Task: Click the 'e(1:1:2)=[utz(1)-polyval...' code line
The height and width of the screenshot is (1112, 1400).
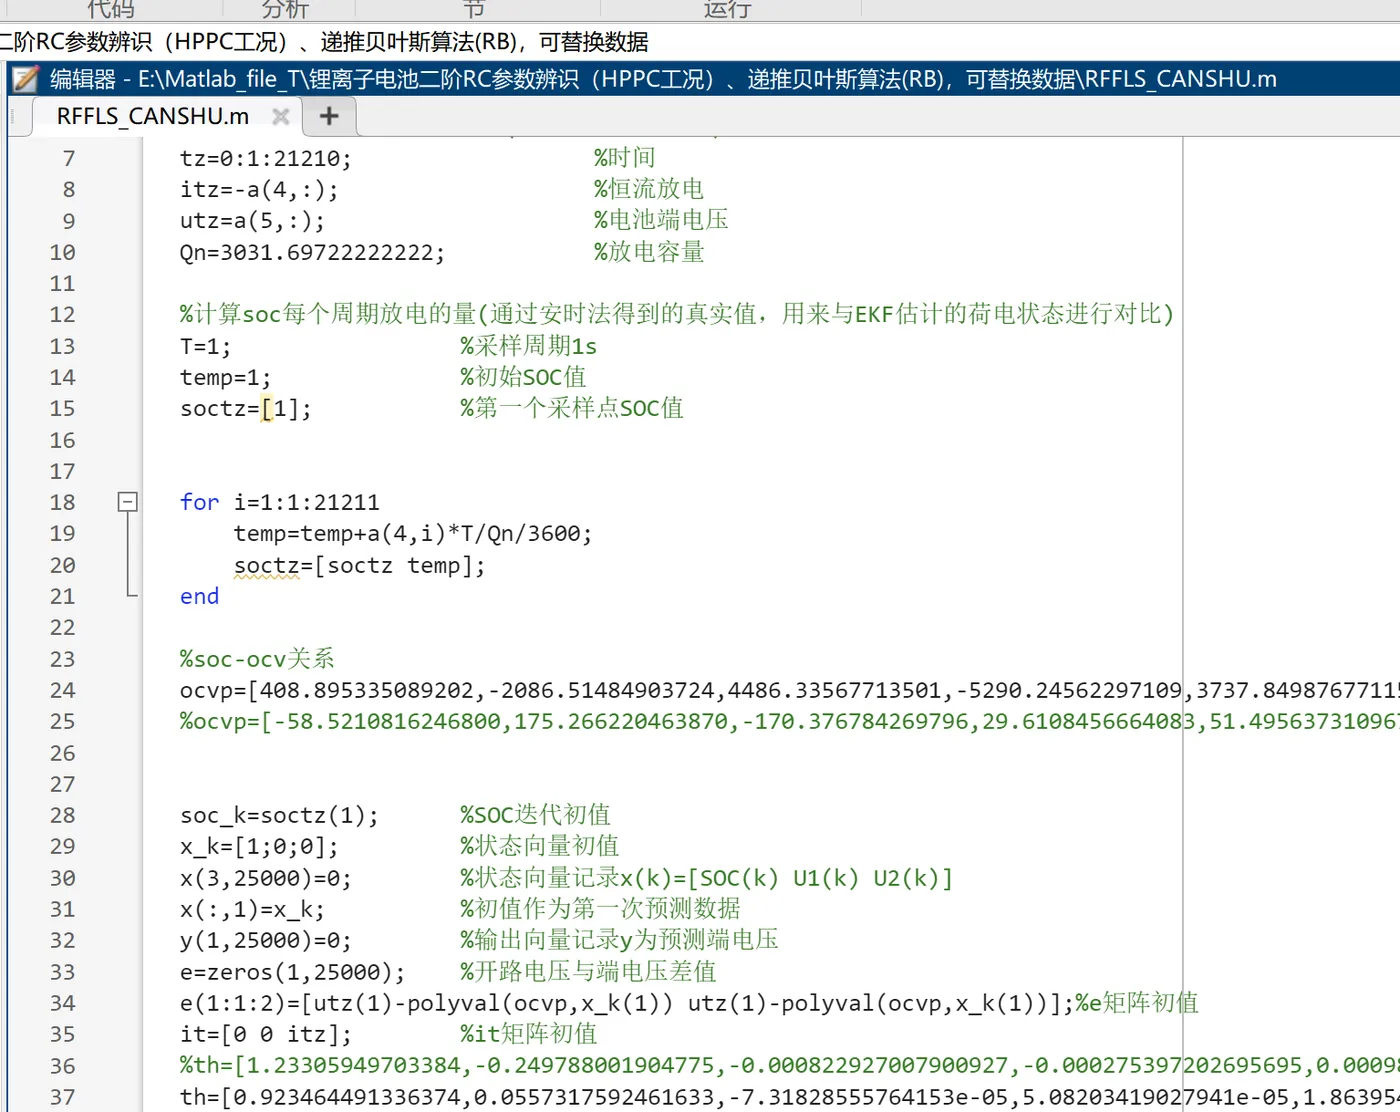Action: coord(627,1003)
